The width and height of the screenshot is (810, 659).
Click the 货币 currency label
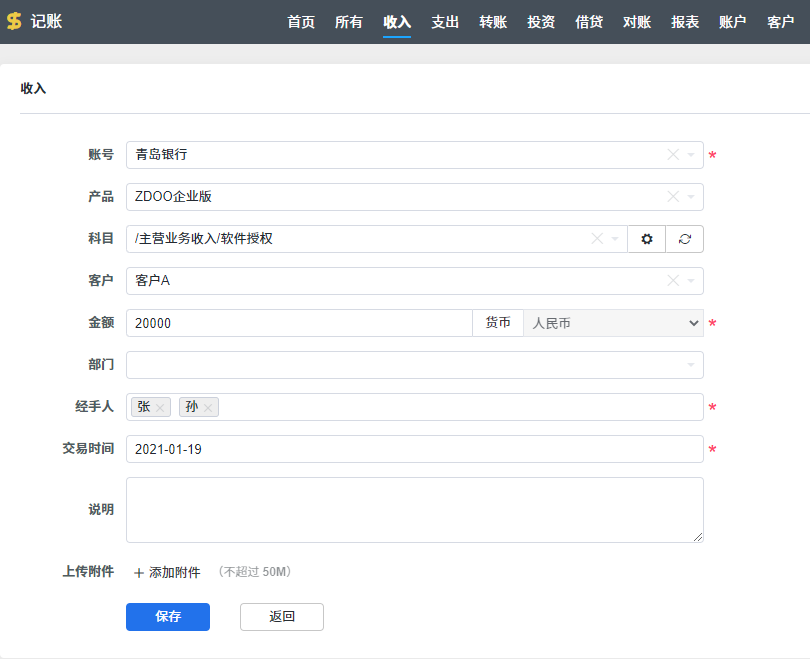click(x=498, y=323)
